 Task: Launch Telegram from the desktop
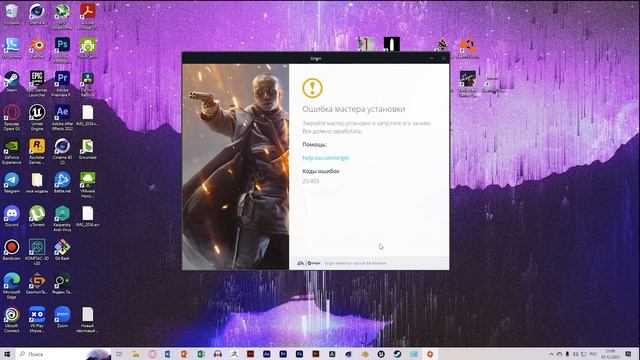point(11,182)
